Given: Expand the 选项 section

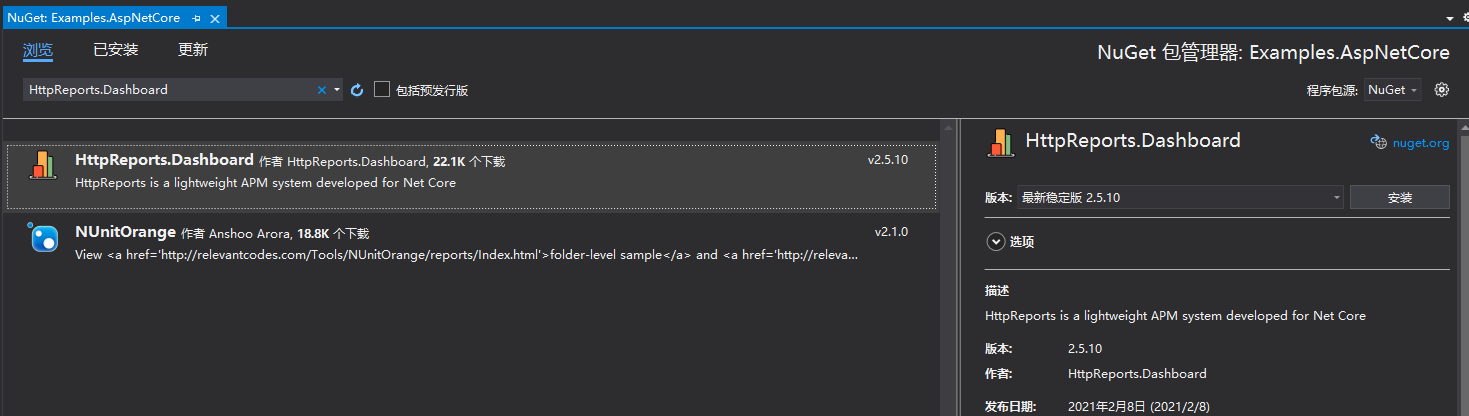Looking at the screenshot, I should tap(995, 241).
